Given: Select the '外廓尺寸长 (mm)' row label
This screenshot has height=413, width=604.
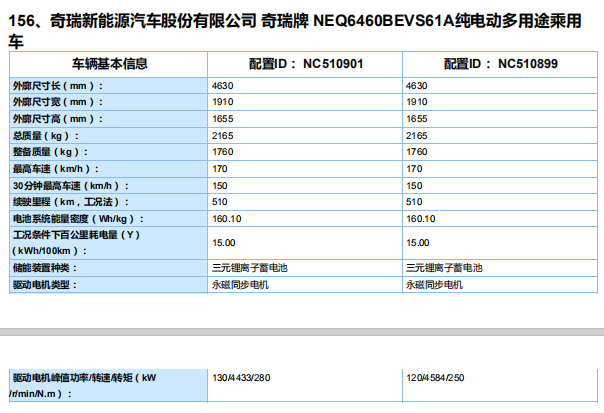Looking at the screenshot, I should pos(58,86).
